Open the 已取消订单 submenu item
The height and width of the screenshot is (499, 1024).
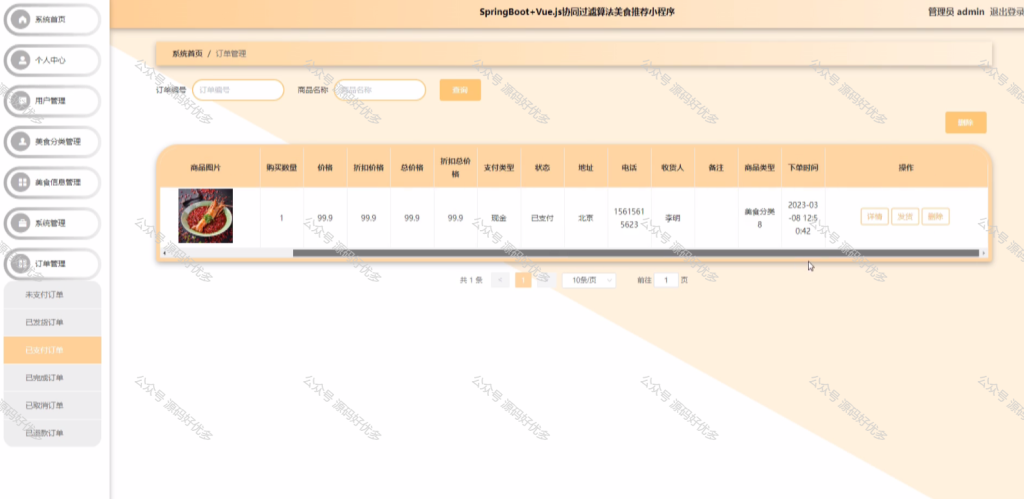tap(52, 405)
